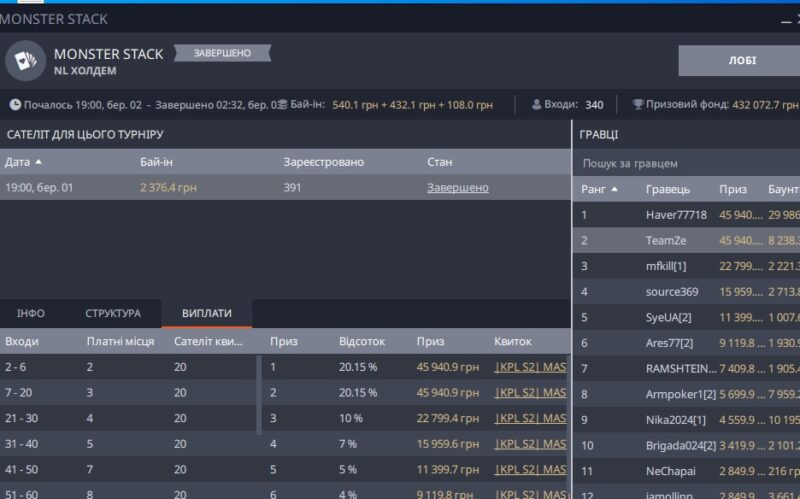This screenshot has height=499, width=800.
Task: Open KPL S2 ticket link for prize 4
Action: (x=530, y=444)
